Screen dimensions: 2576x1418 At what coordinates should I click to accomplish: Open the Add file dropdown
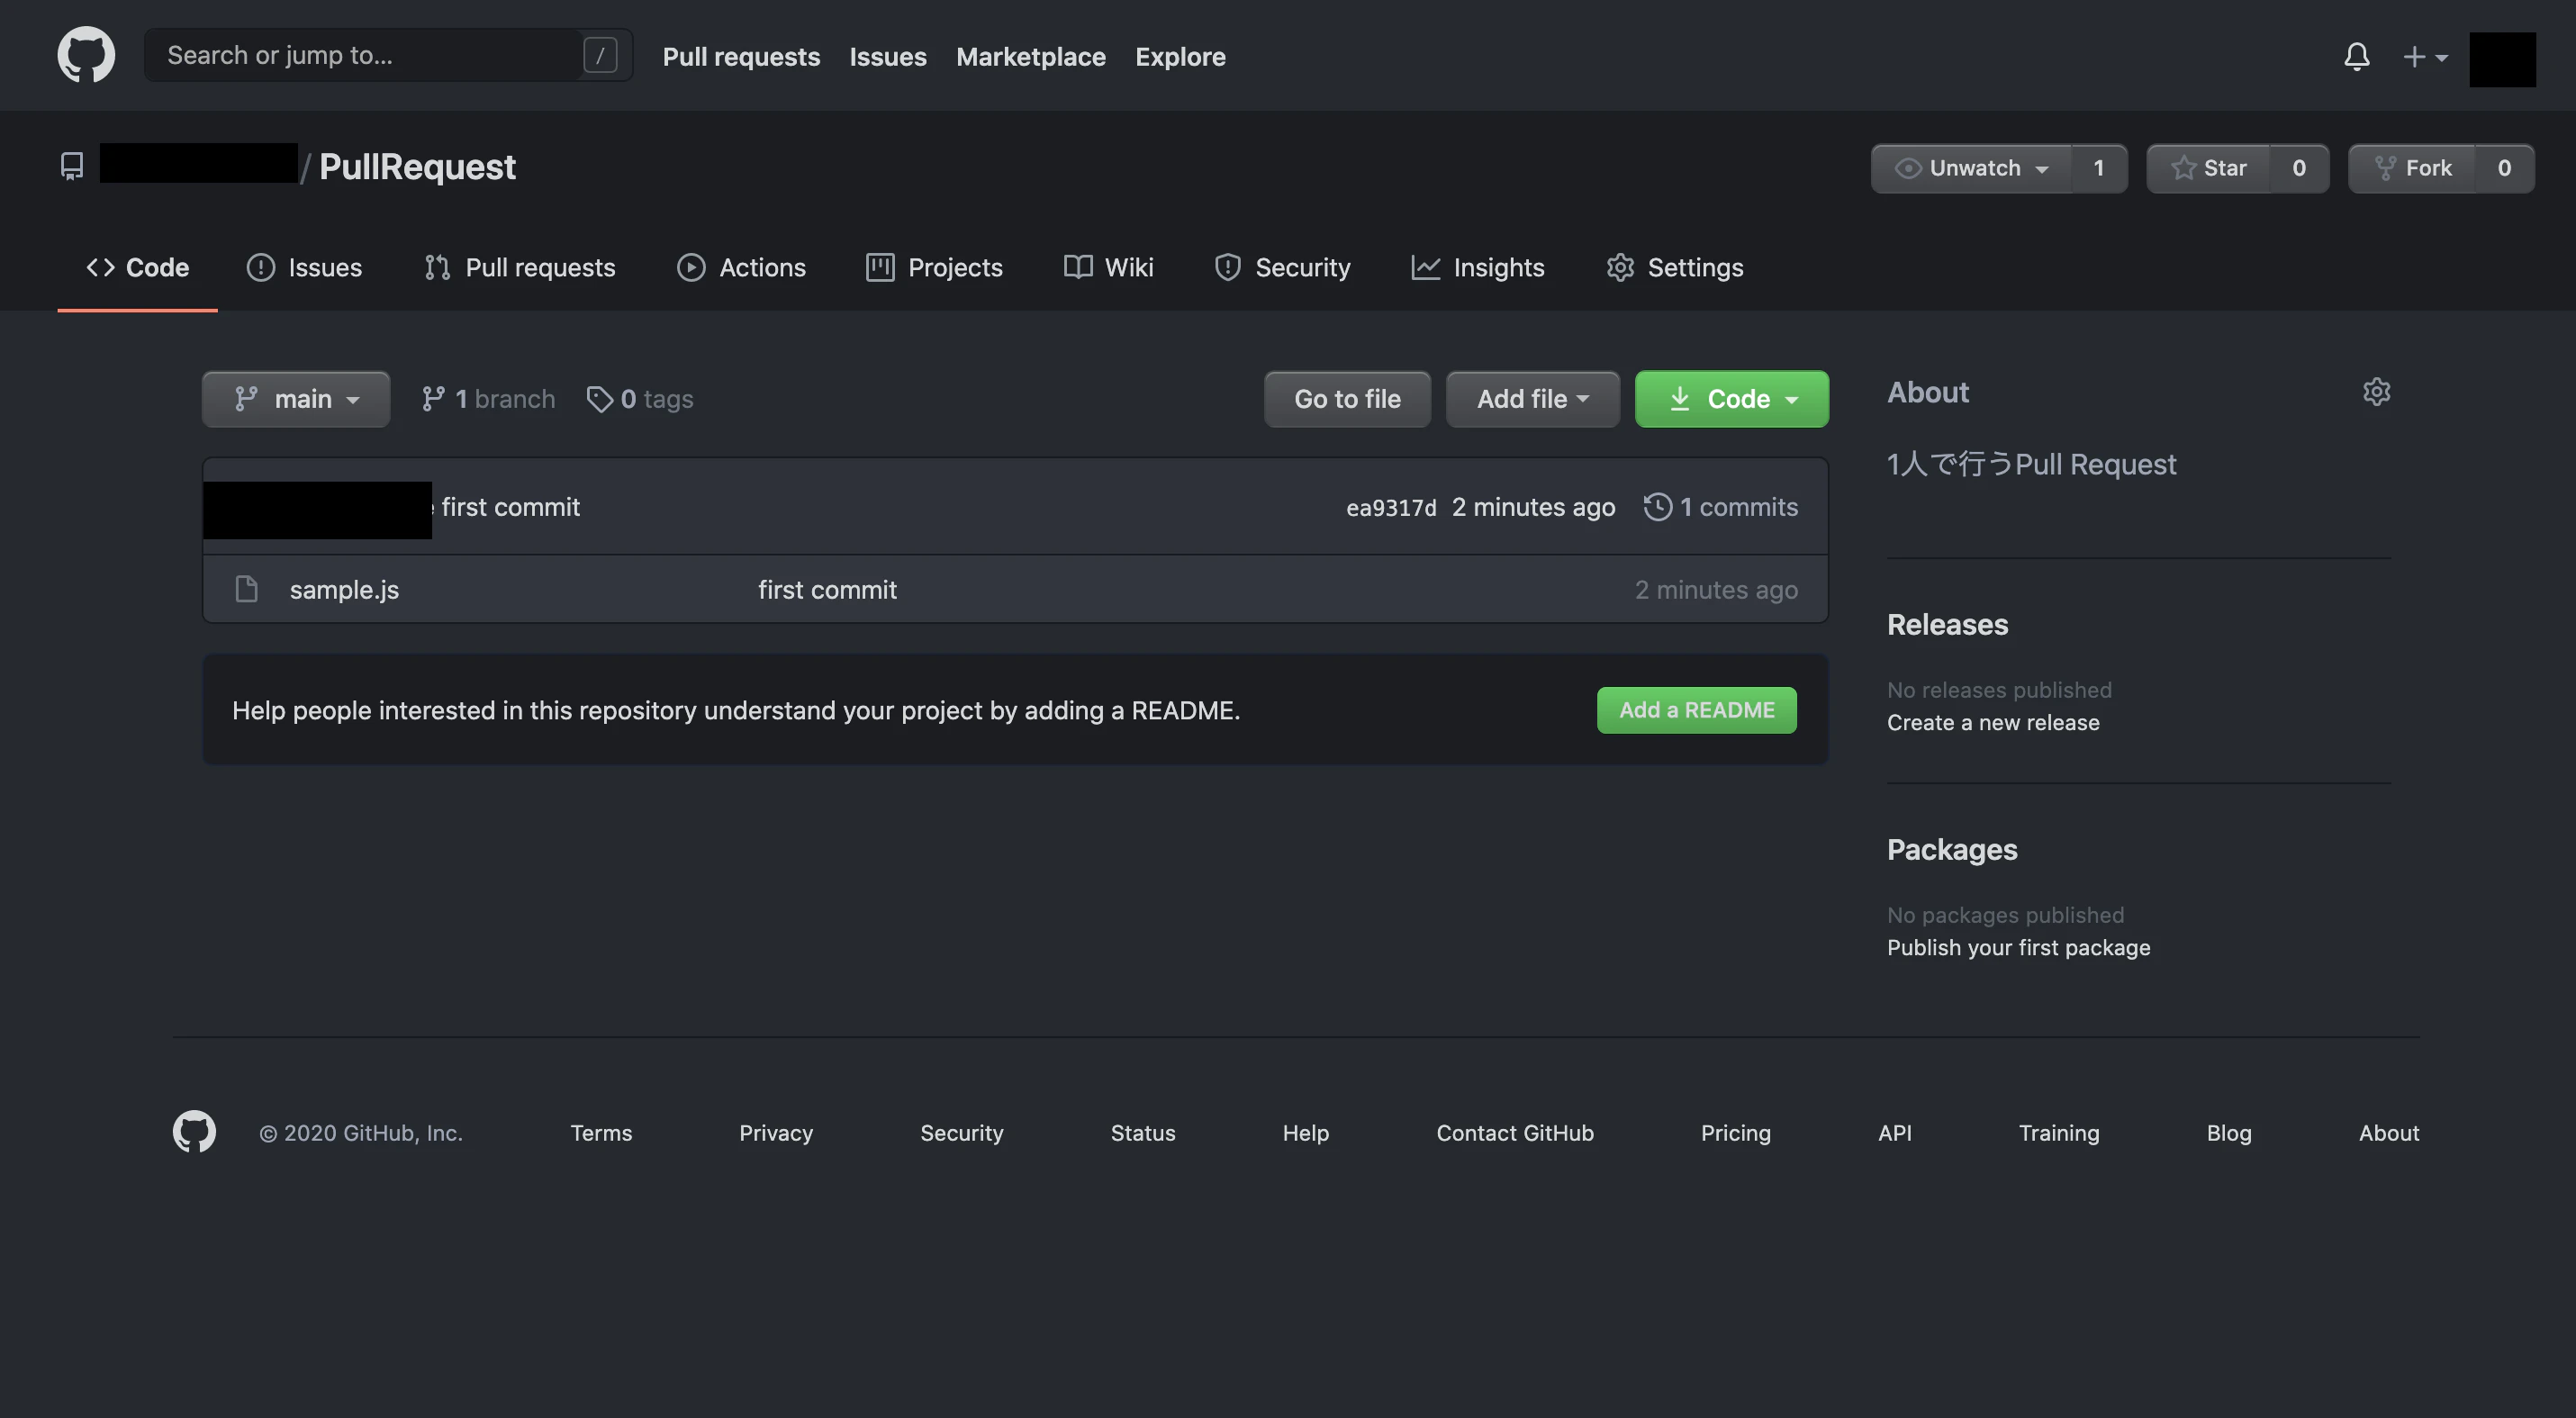click(1532, 399)
